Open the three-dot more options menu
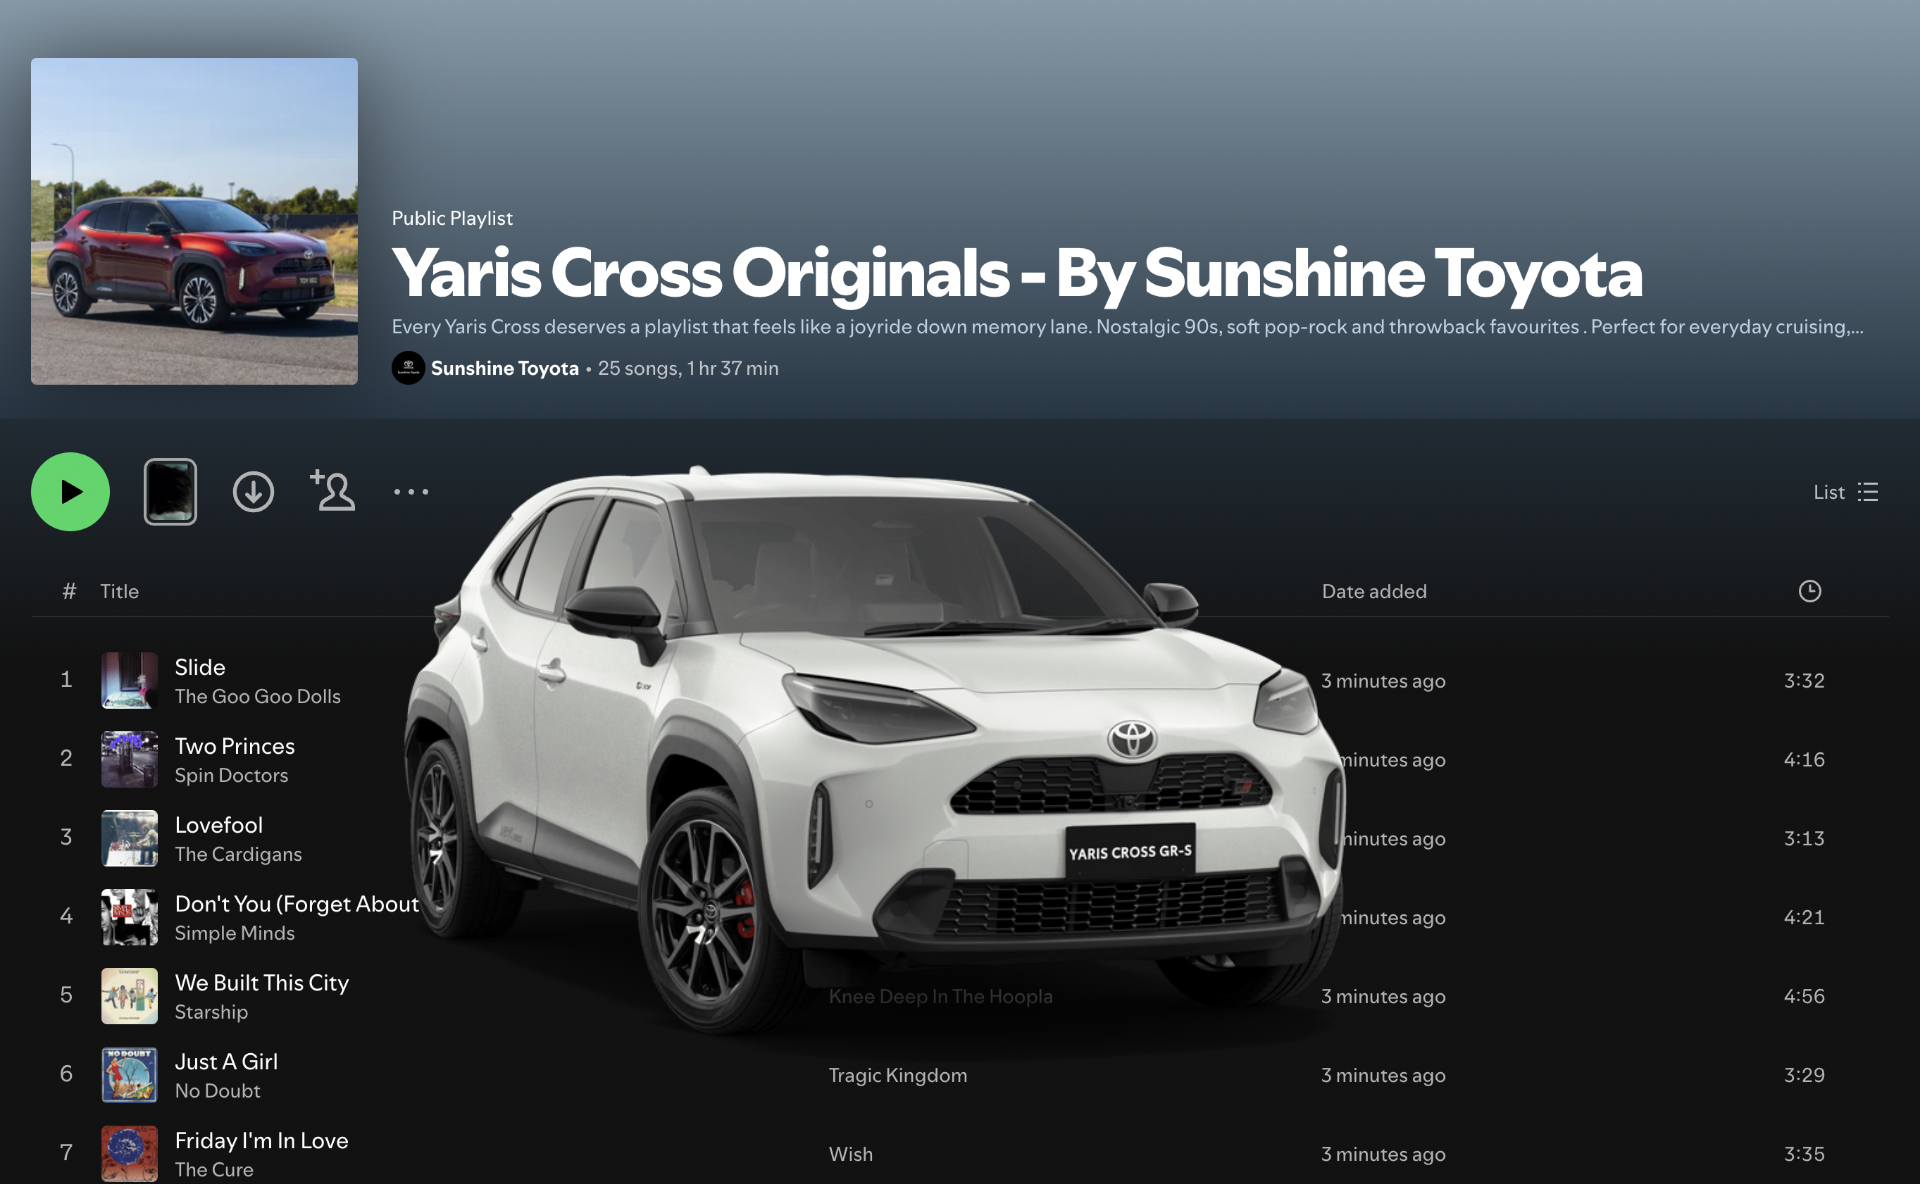Screen dimensions: 1920x1184 (411, 491)
